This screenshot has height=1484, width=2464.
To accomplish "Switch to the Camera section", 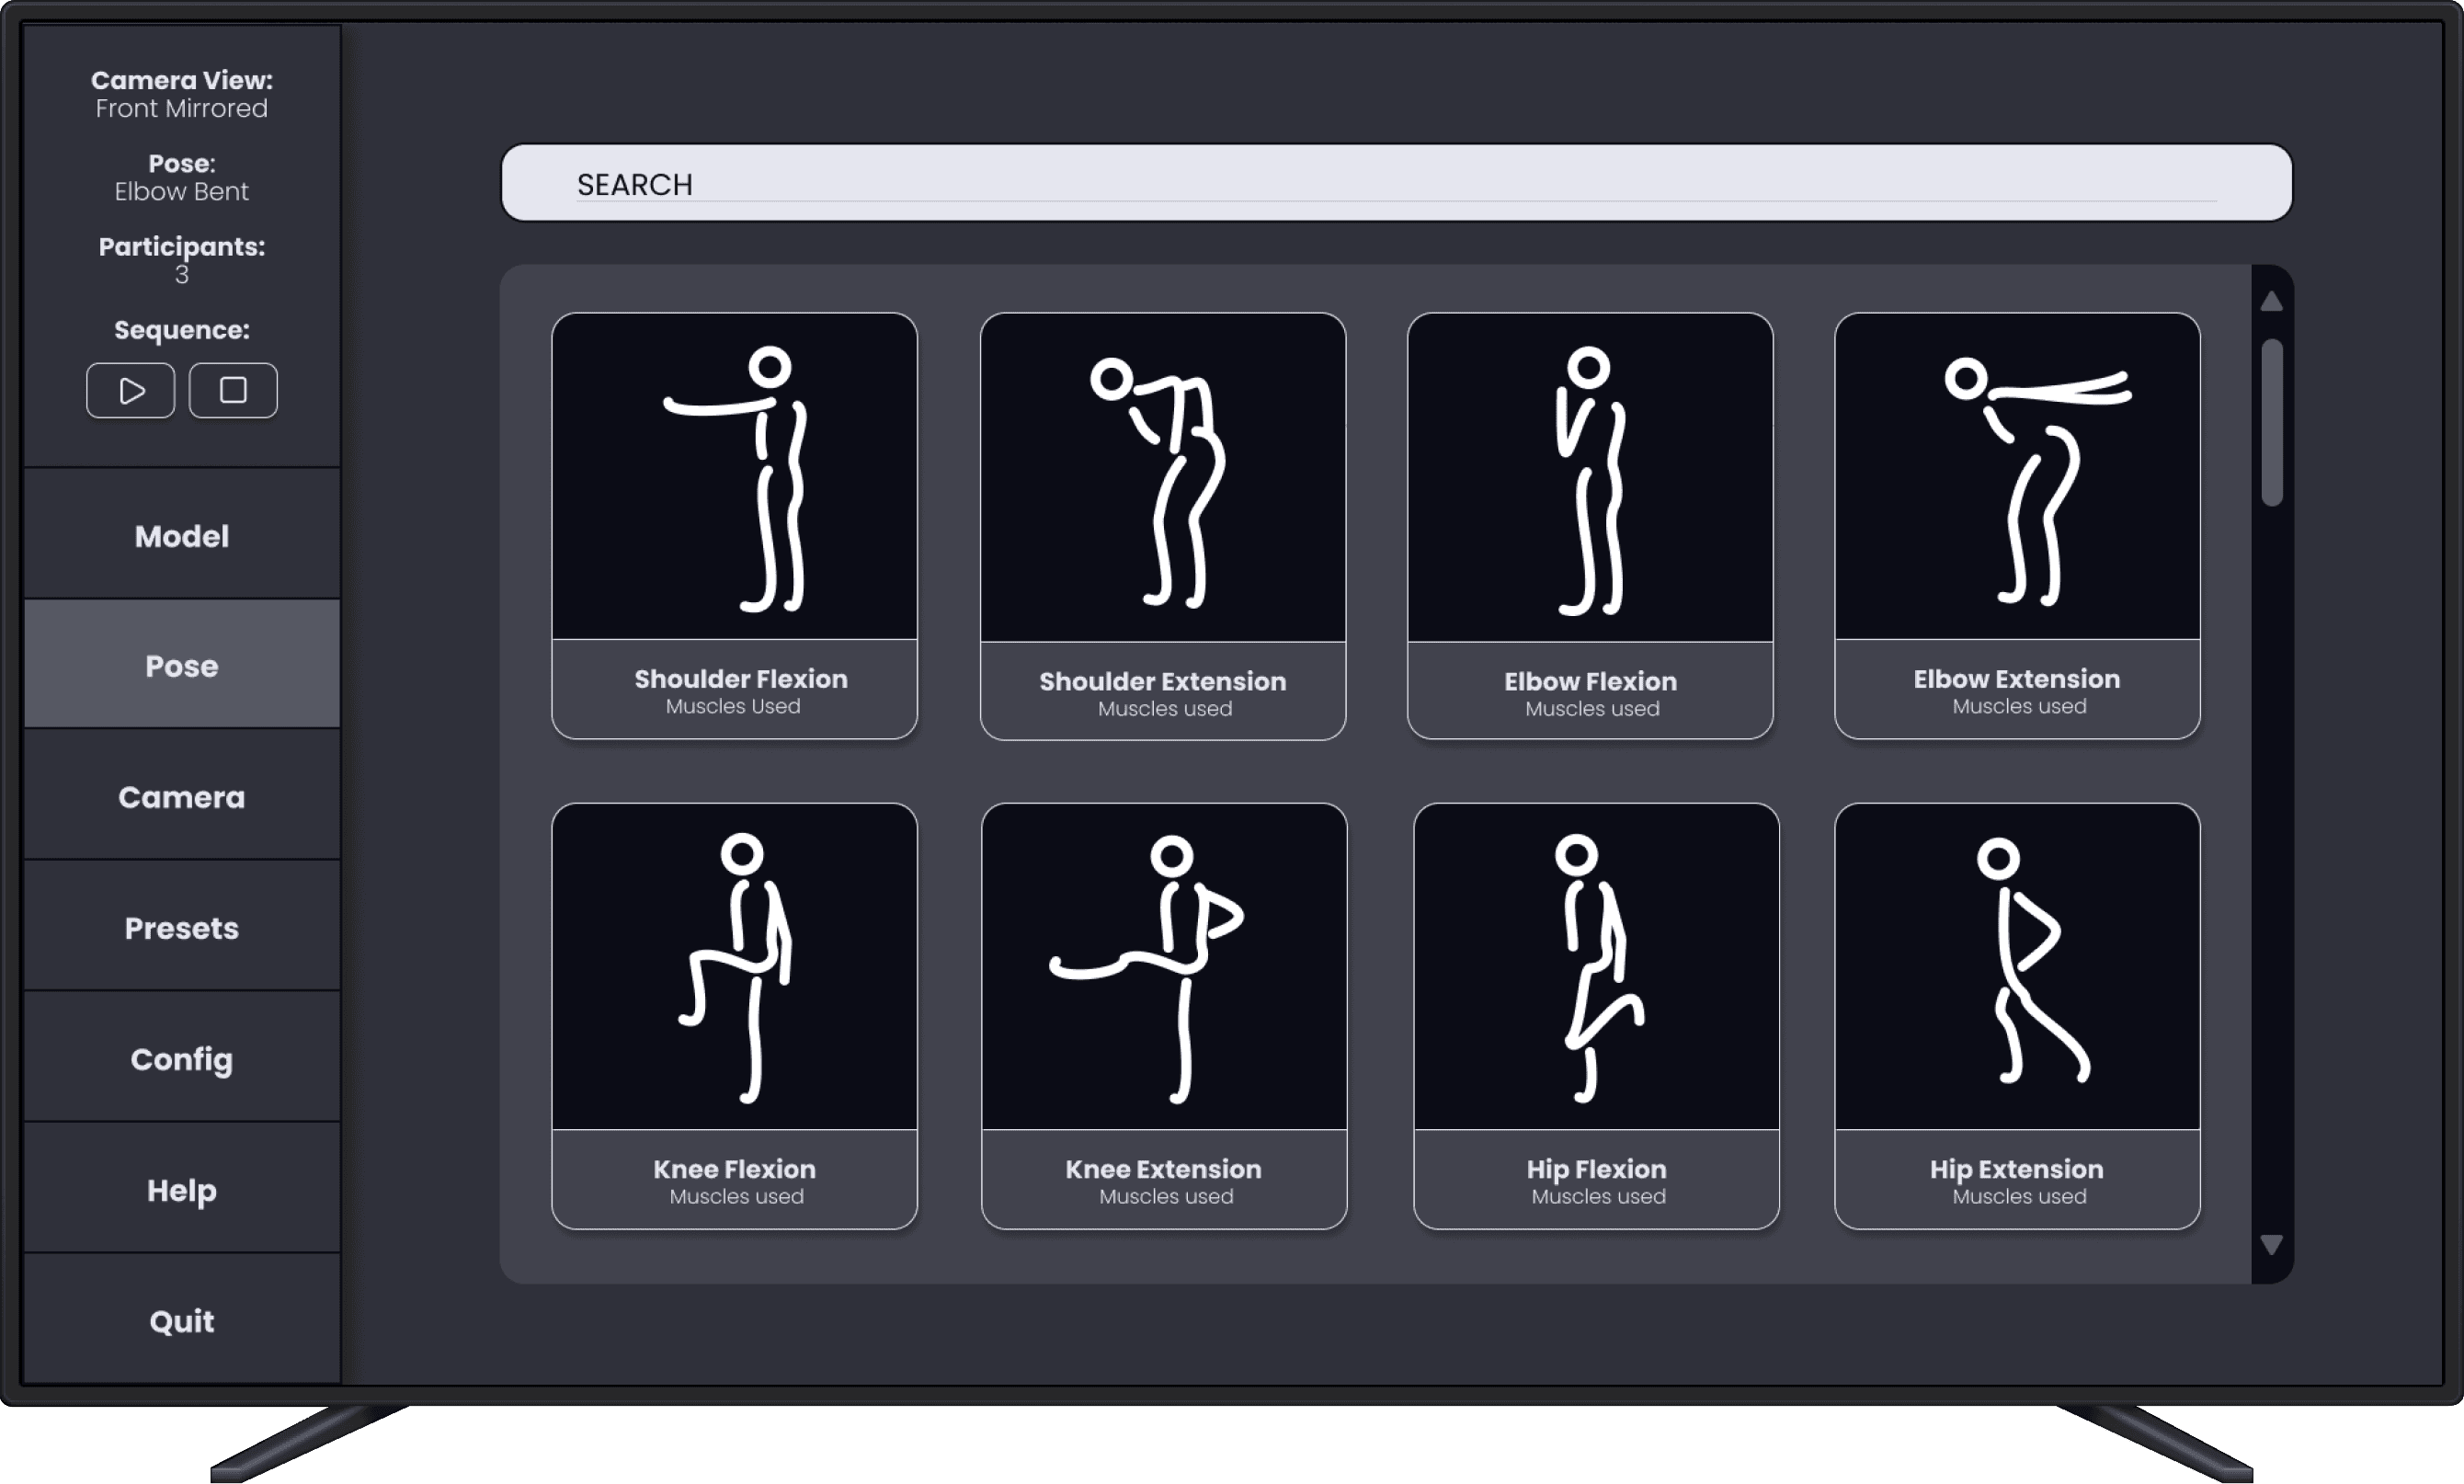I will (182, 797).
